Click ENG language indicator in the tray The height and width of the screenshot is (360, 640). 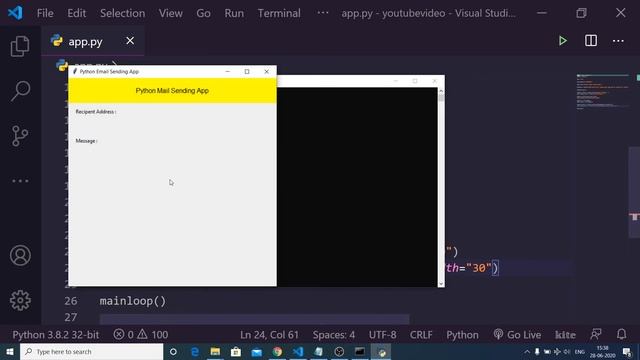[580, 352]
